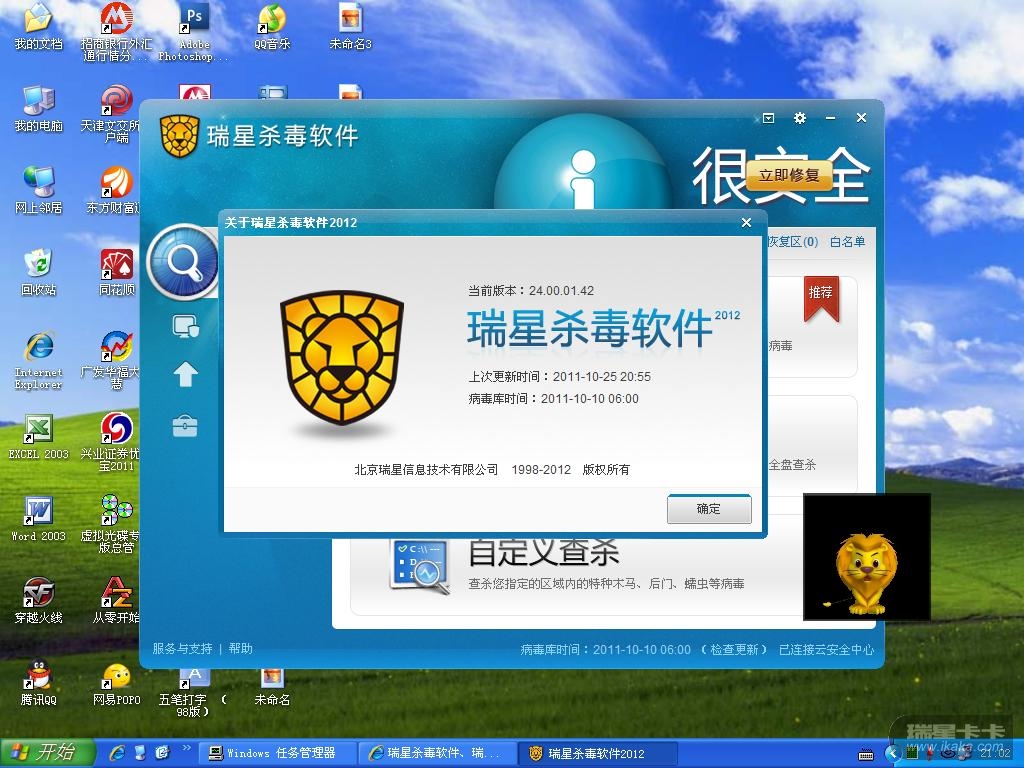Select the 穿越火线 desktop icon

[39, 601]
